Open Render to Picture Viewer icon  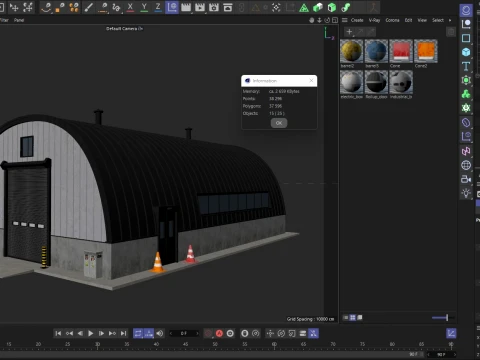[200, 7]
